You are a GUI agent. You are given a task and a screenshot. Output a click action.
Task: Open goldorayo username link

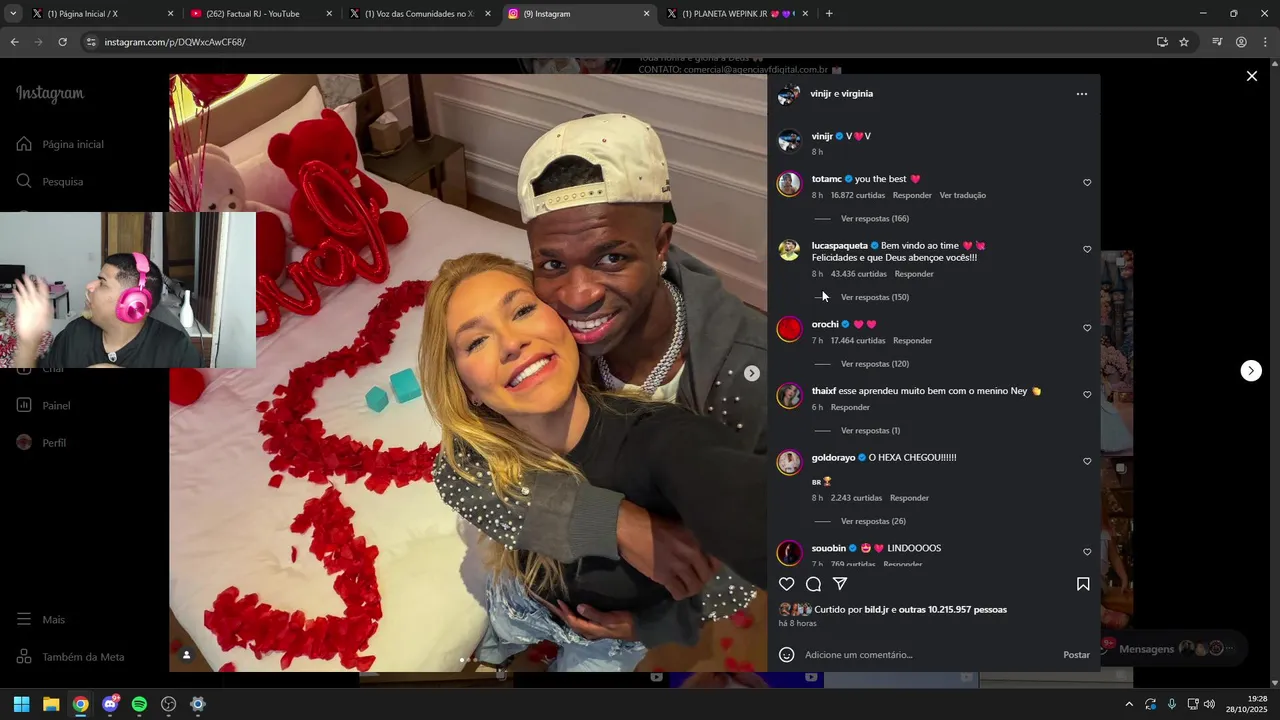coord(833,458)
